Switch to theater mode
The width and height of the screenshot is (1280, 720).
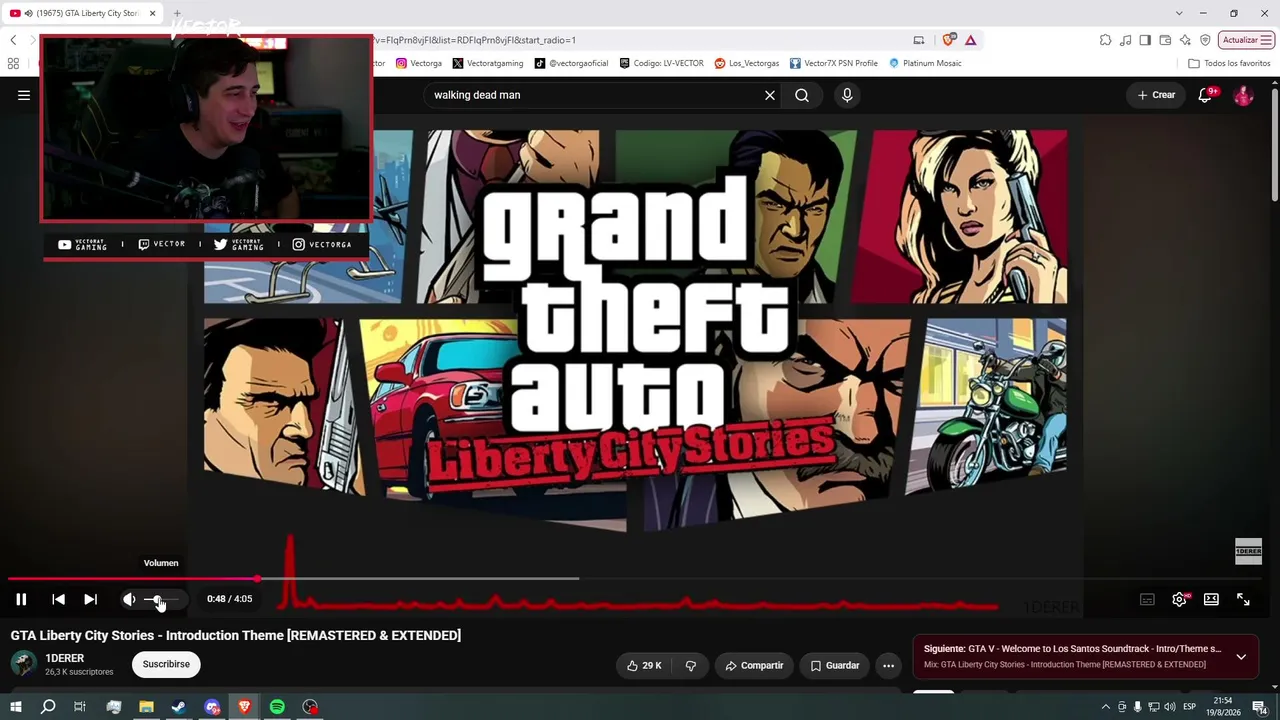click(1211, 599)
